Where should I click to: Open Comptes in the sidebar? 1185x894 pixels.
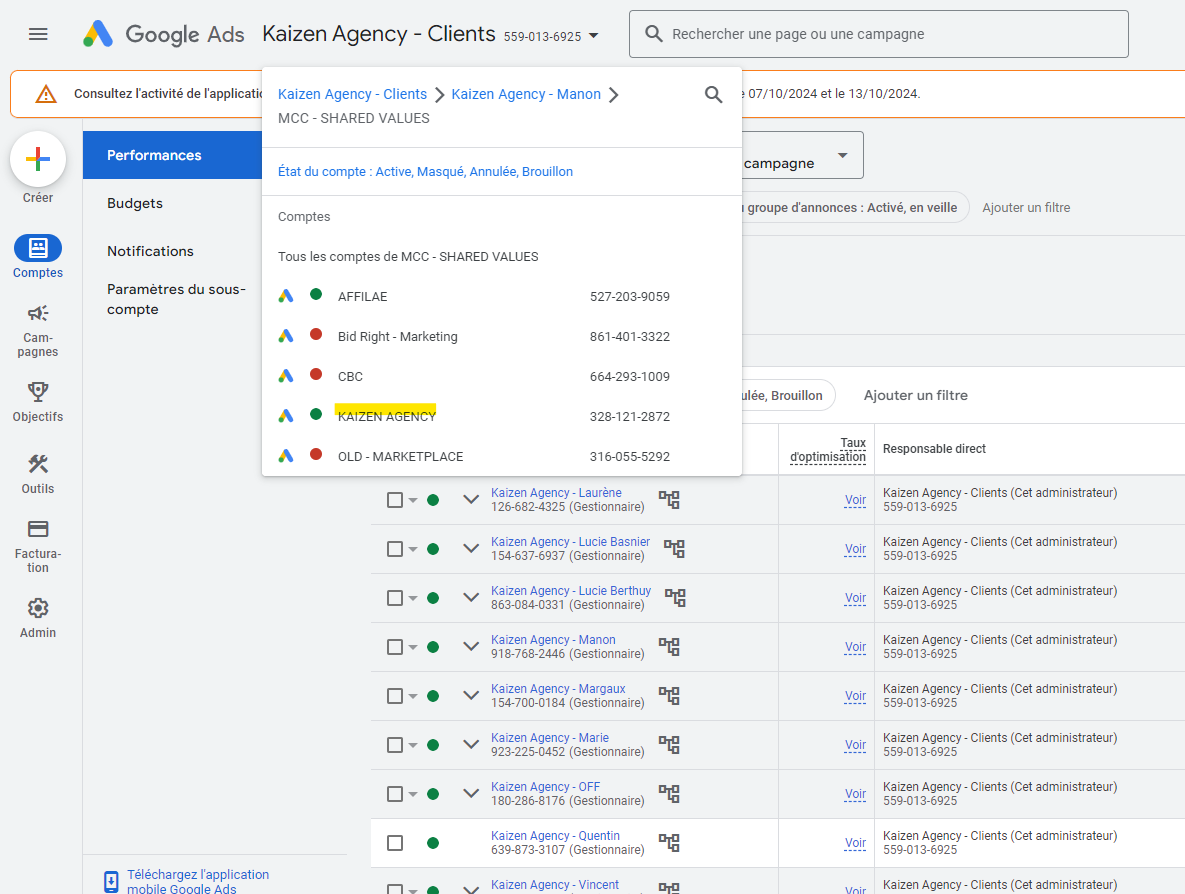(38, 257)
